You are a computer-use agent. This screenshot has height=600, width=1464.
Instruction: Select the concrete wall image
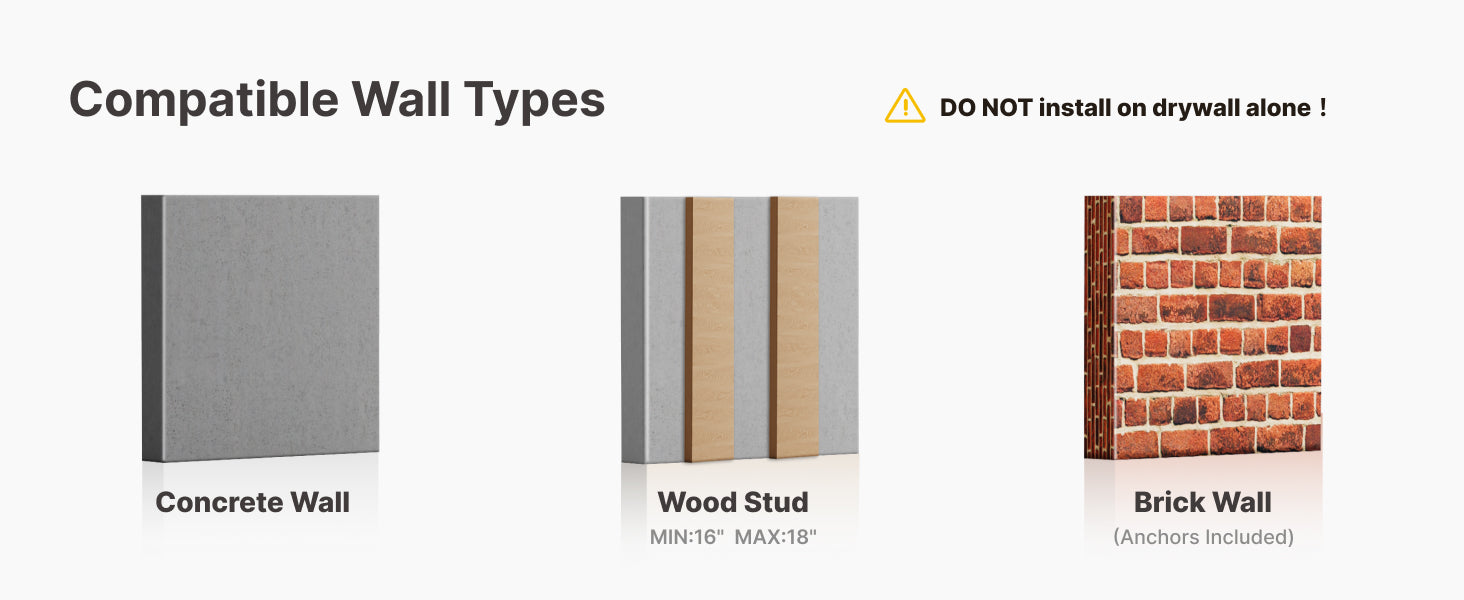(260, 328)
